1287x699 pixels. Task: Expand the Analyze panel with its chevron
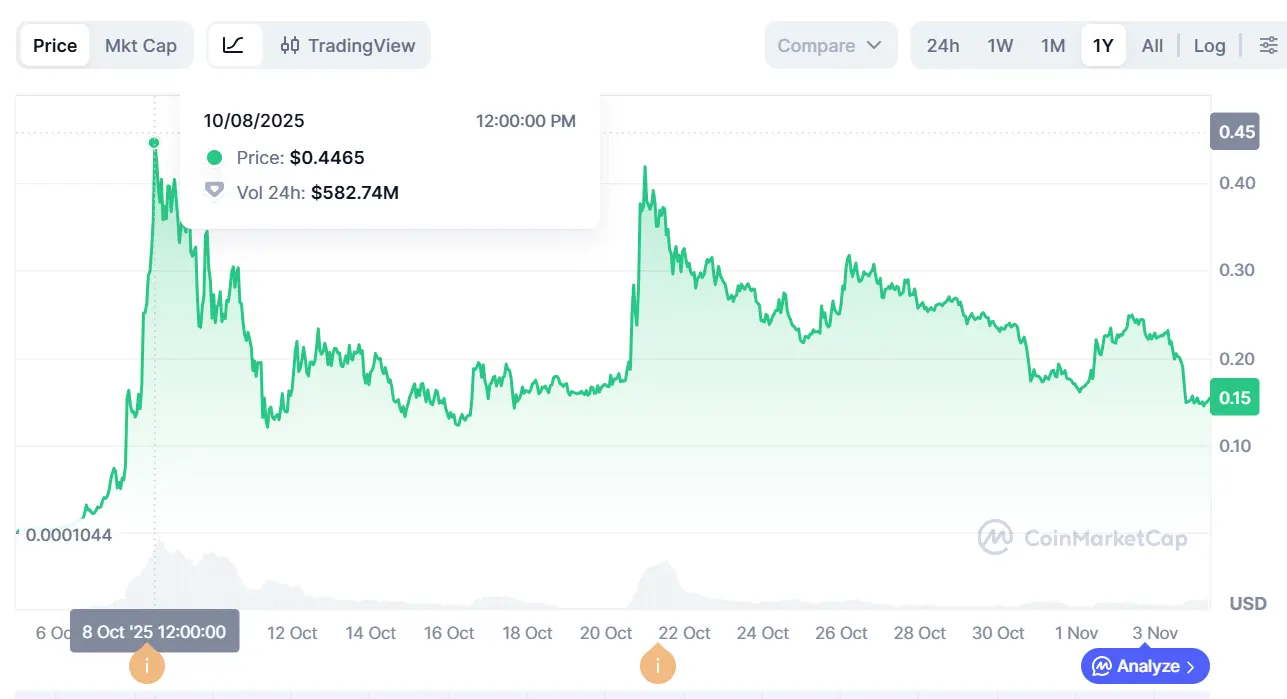[x=1191, y=666]
